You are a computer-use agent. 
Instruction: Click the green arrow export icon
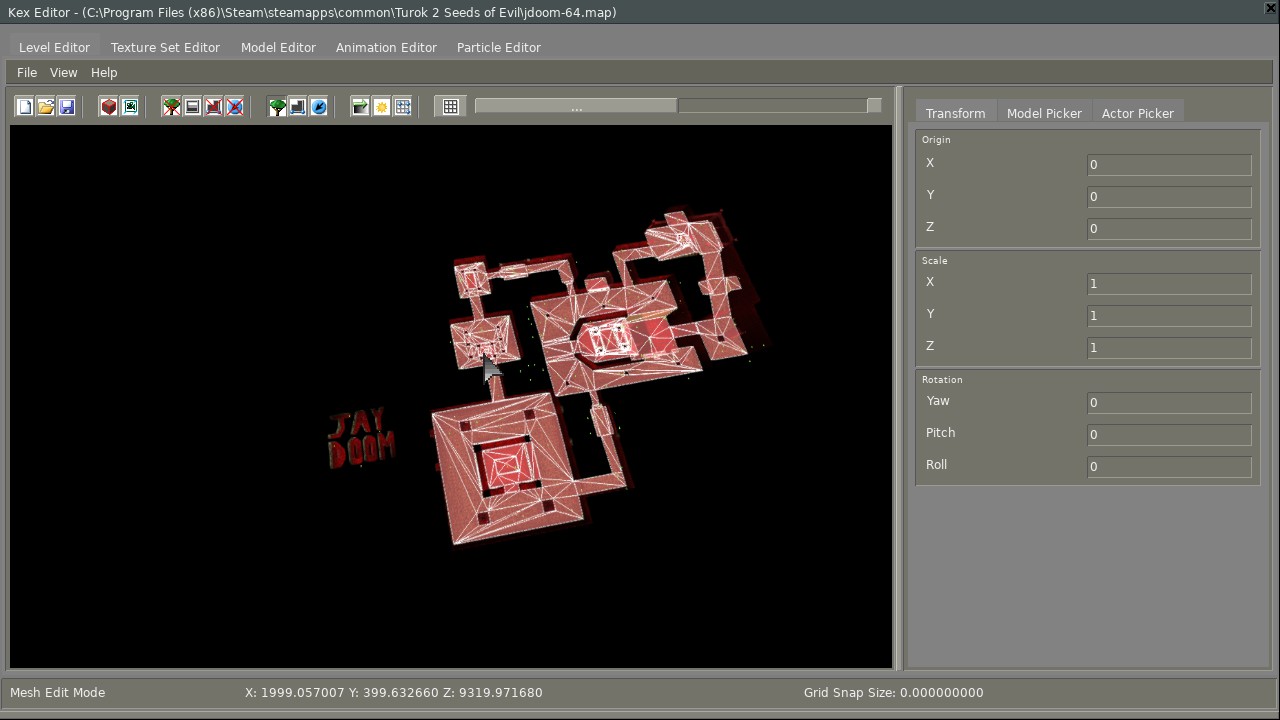(360, 107)
